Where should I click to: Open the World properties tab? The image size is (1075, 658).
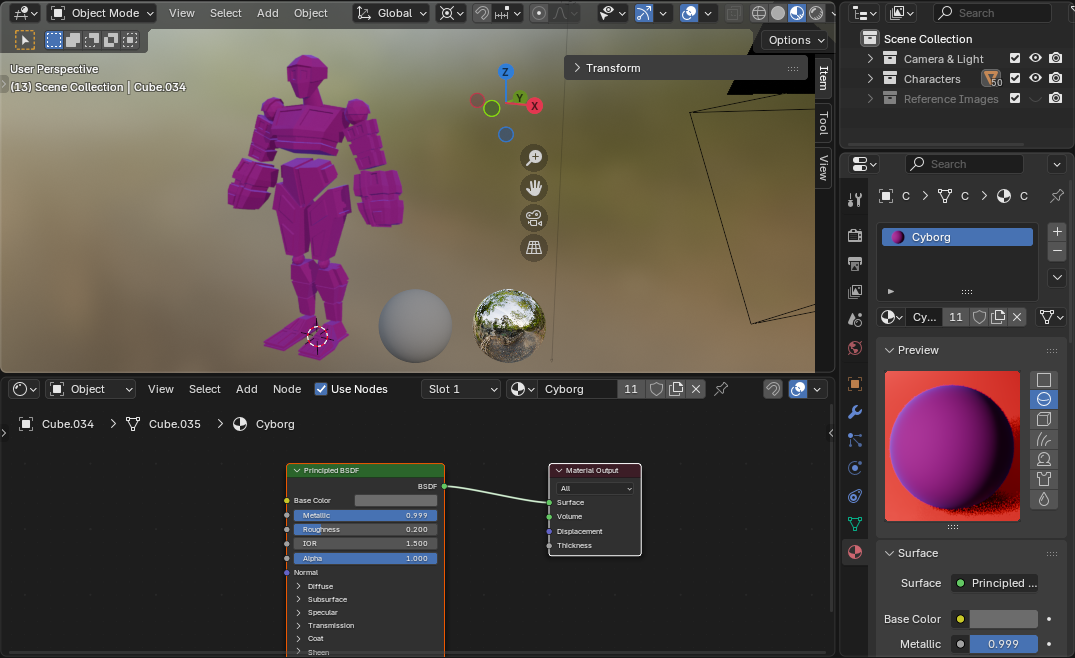855,348
